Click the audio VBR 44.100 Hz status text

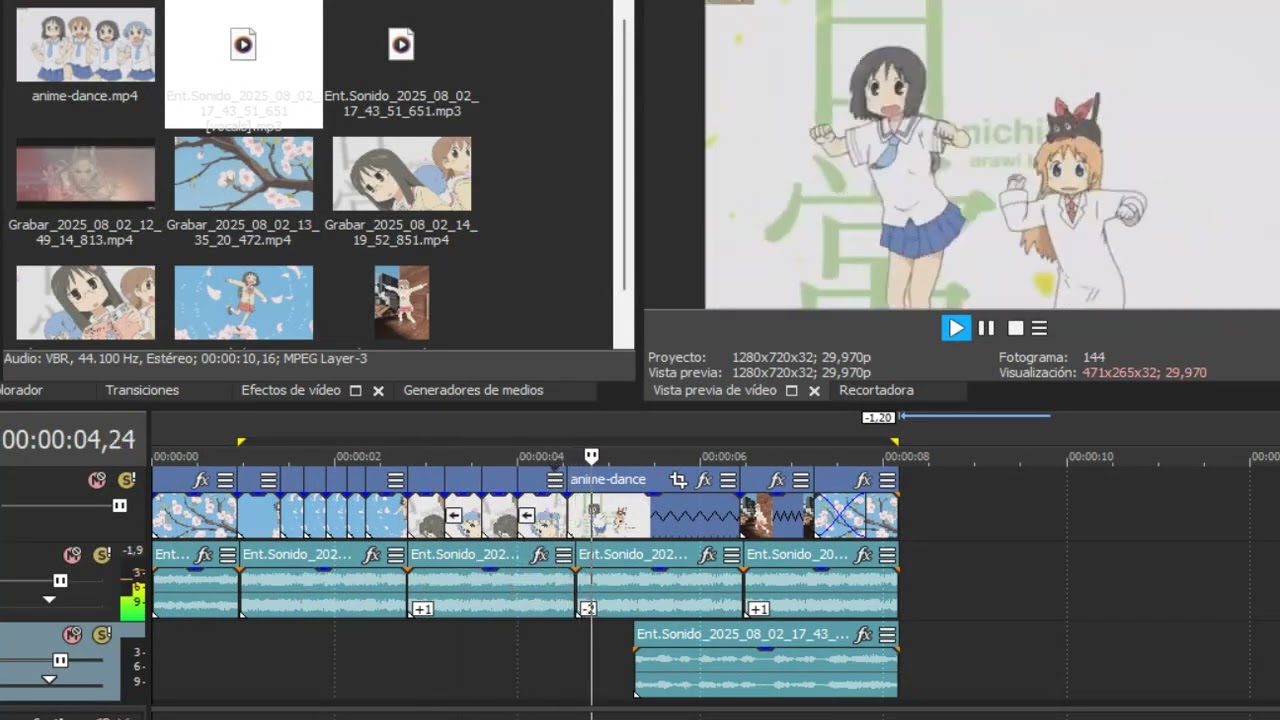(186, 358)
